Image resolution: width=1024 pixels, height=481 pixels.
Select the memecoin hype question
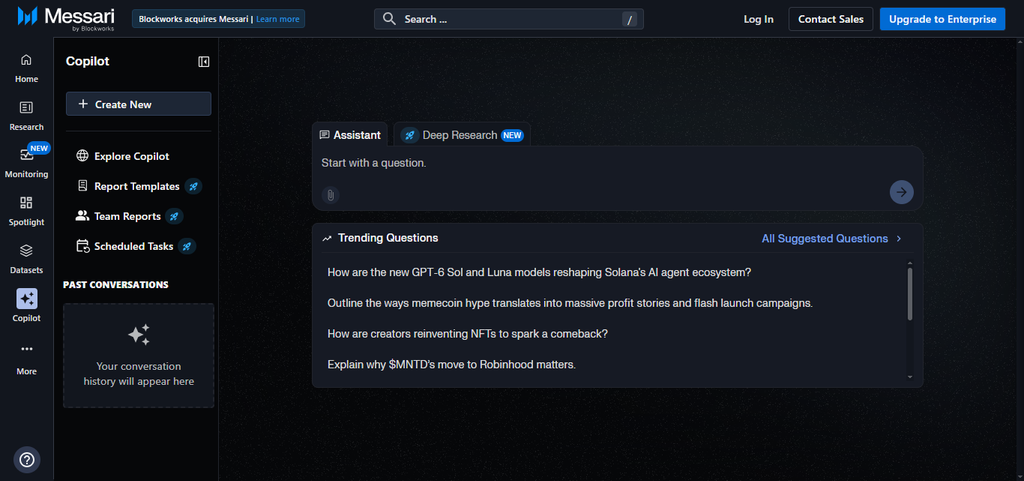point(570,303)
